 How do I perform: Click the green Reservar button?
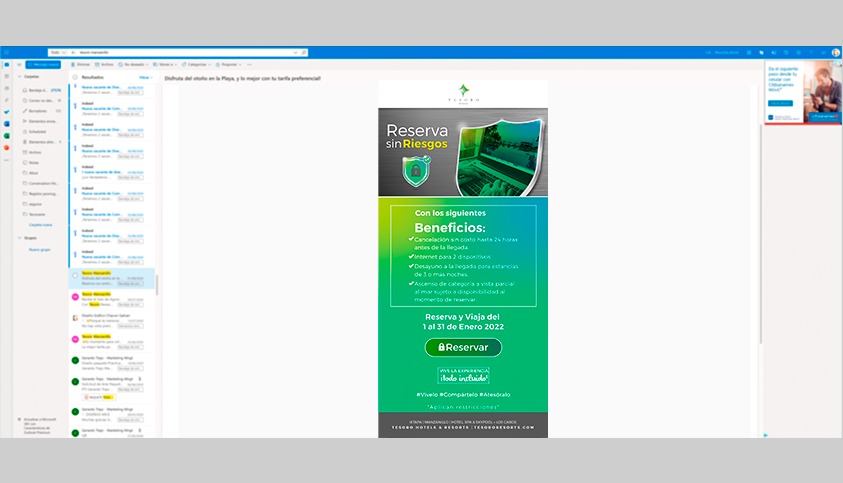pos(463,348)
